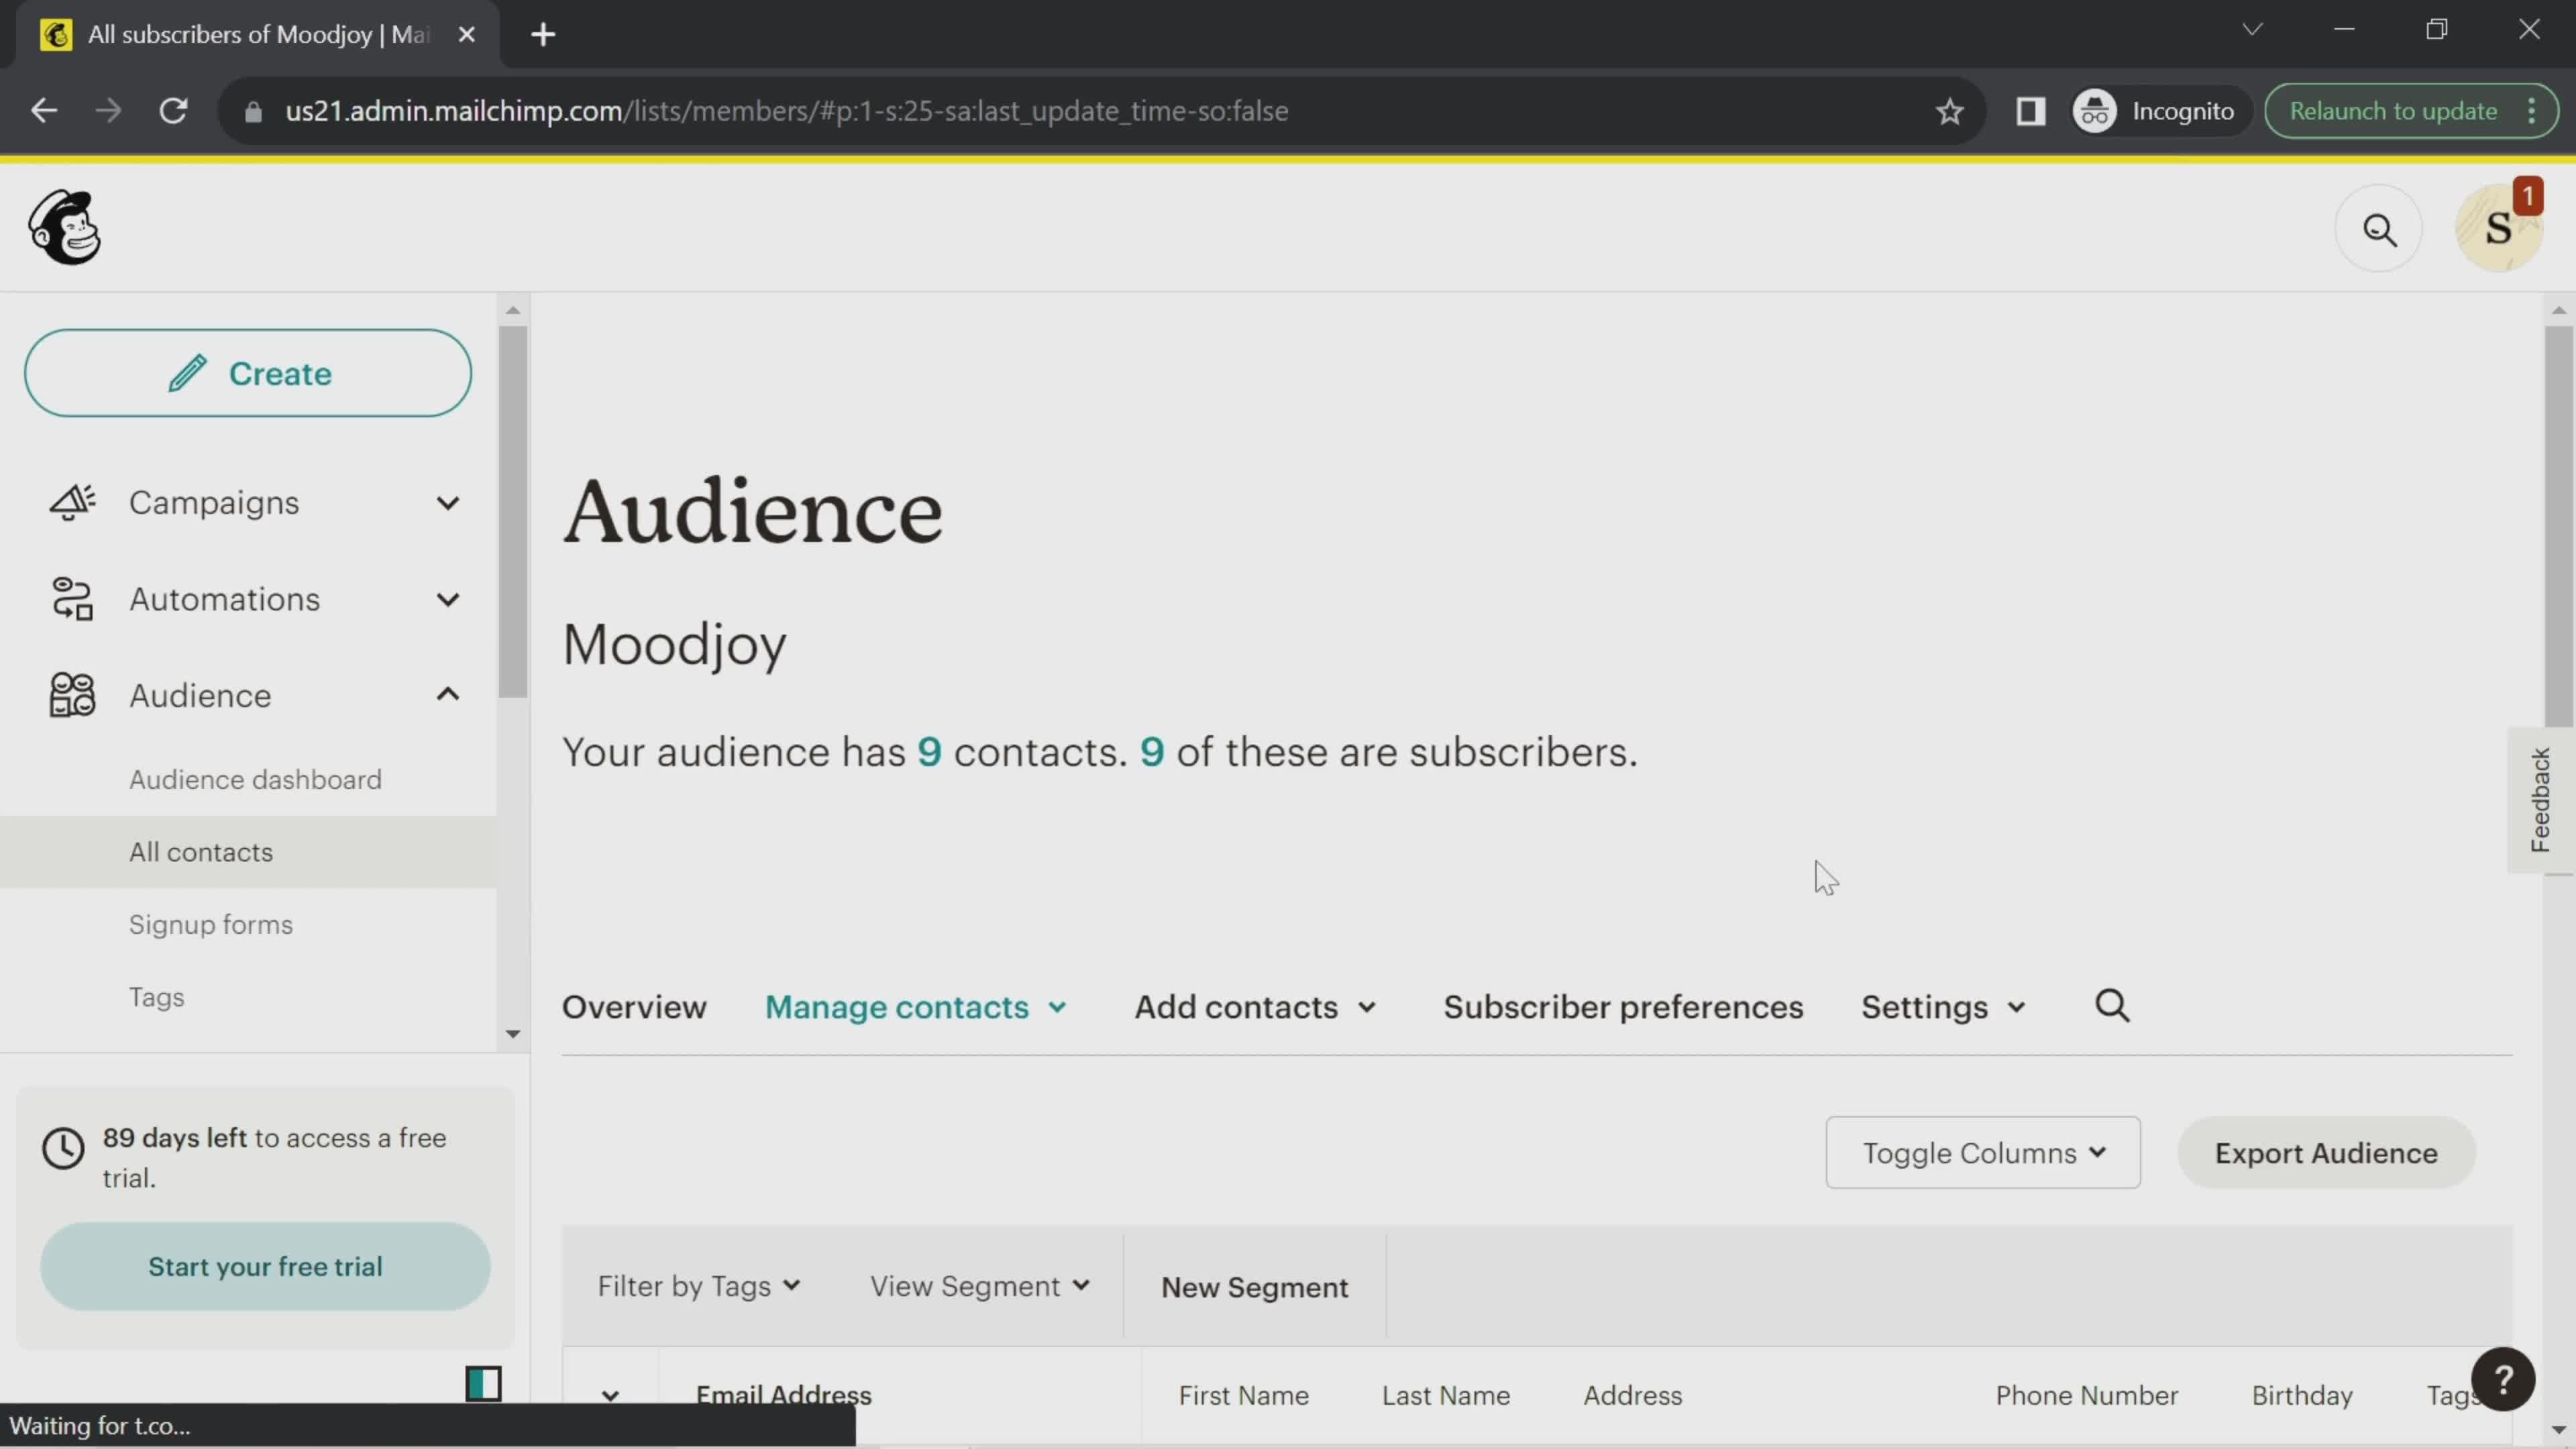Click the Mailchimp monkey logo icon

(x=62, y=228)
